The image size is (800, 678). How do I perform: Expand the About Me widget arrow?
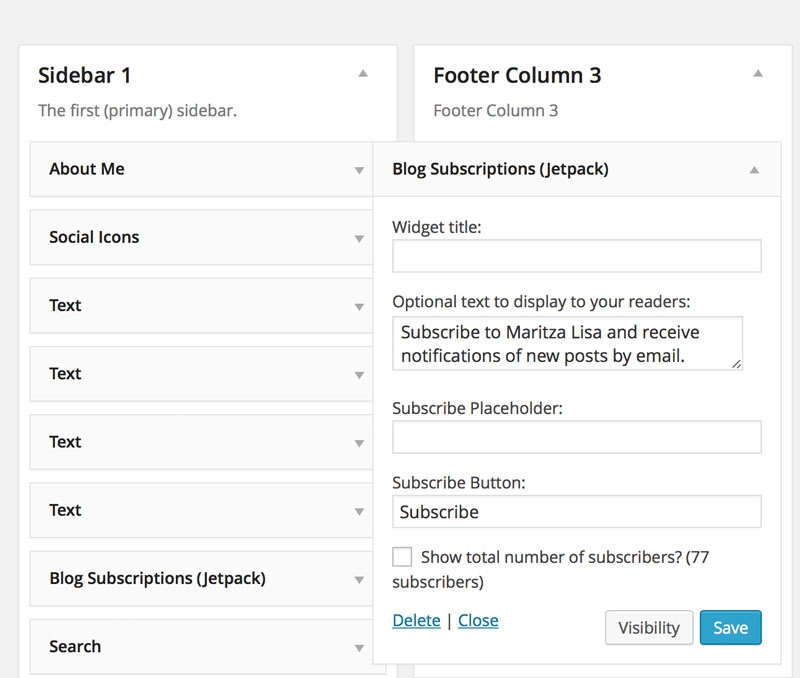(359, 170)
